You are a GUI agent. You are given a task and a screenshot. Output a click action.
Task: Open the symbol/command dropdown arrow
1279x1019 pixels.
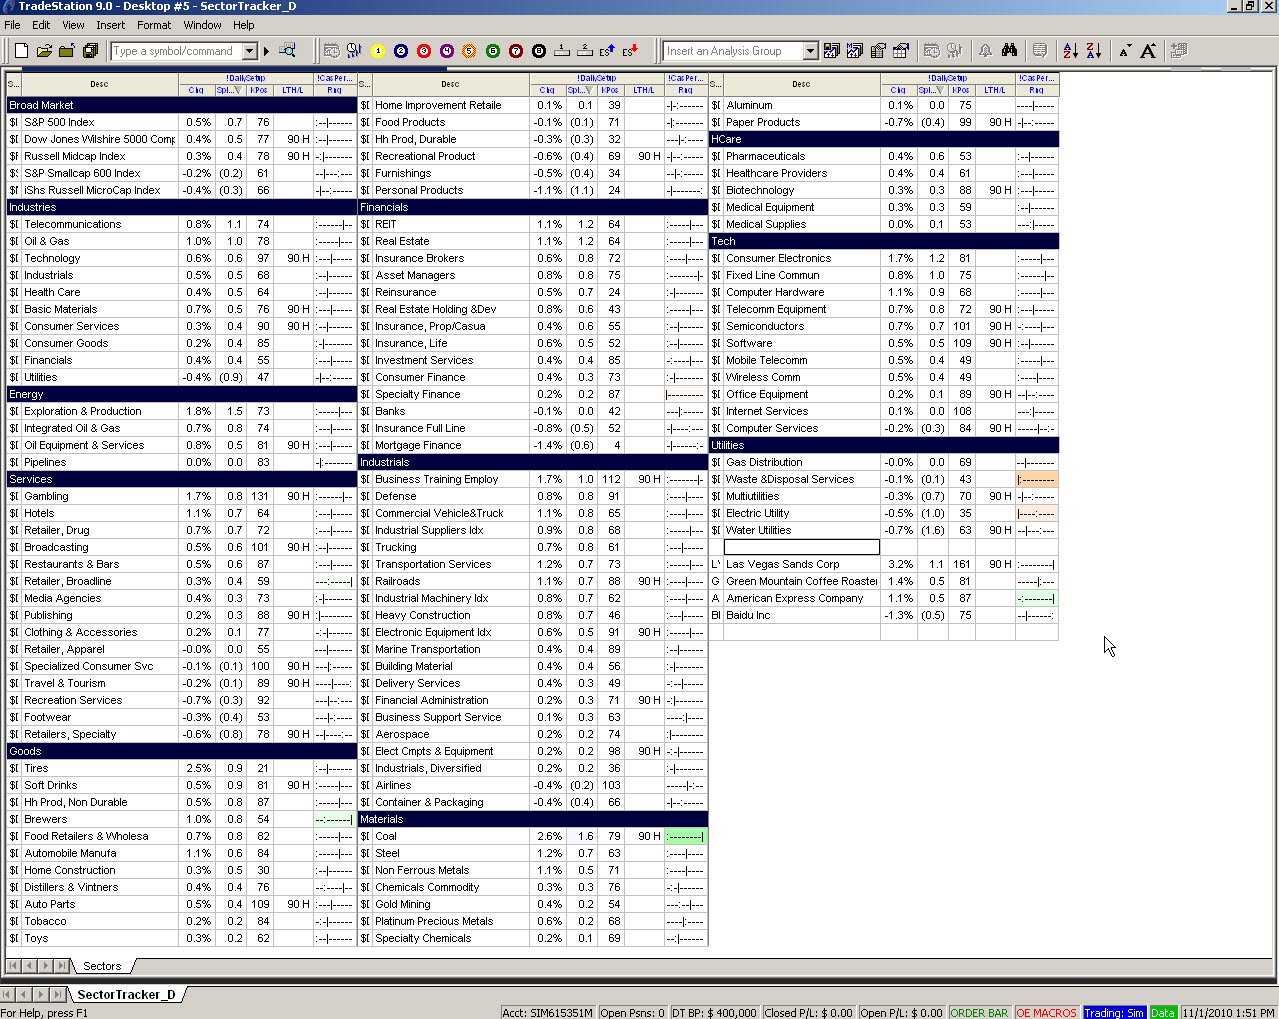[x=250, y=51]
